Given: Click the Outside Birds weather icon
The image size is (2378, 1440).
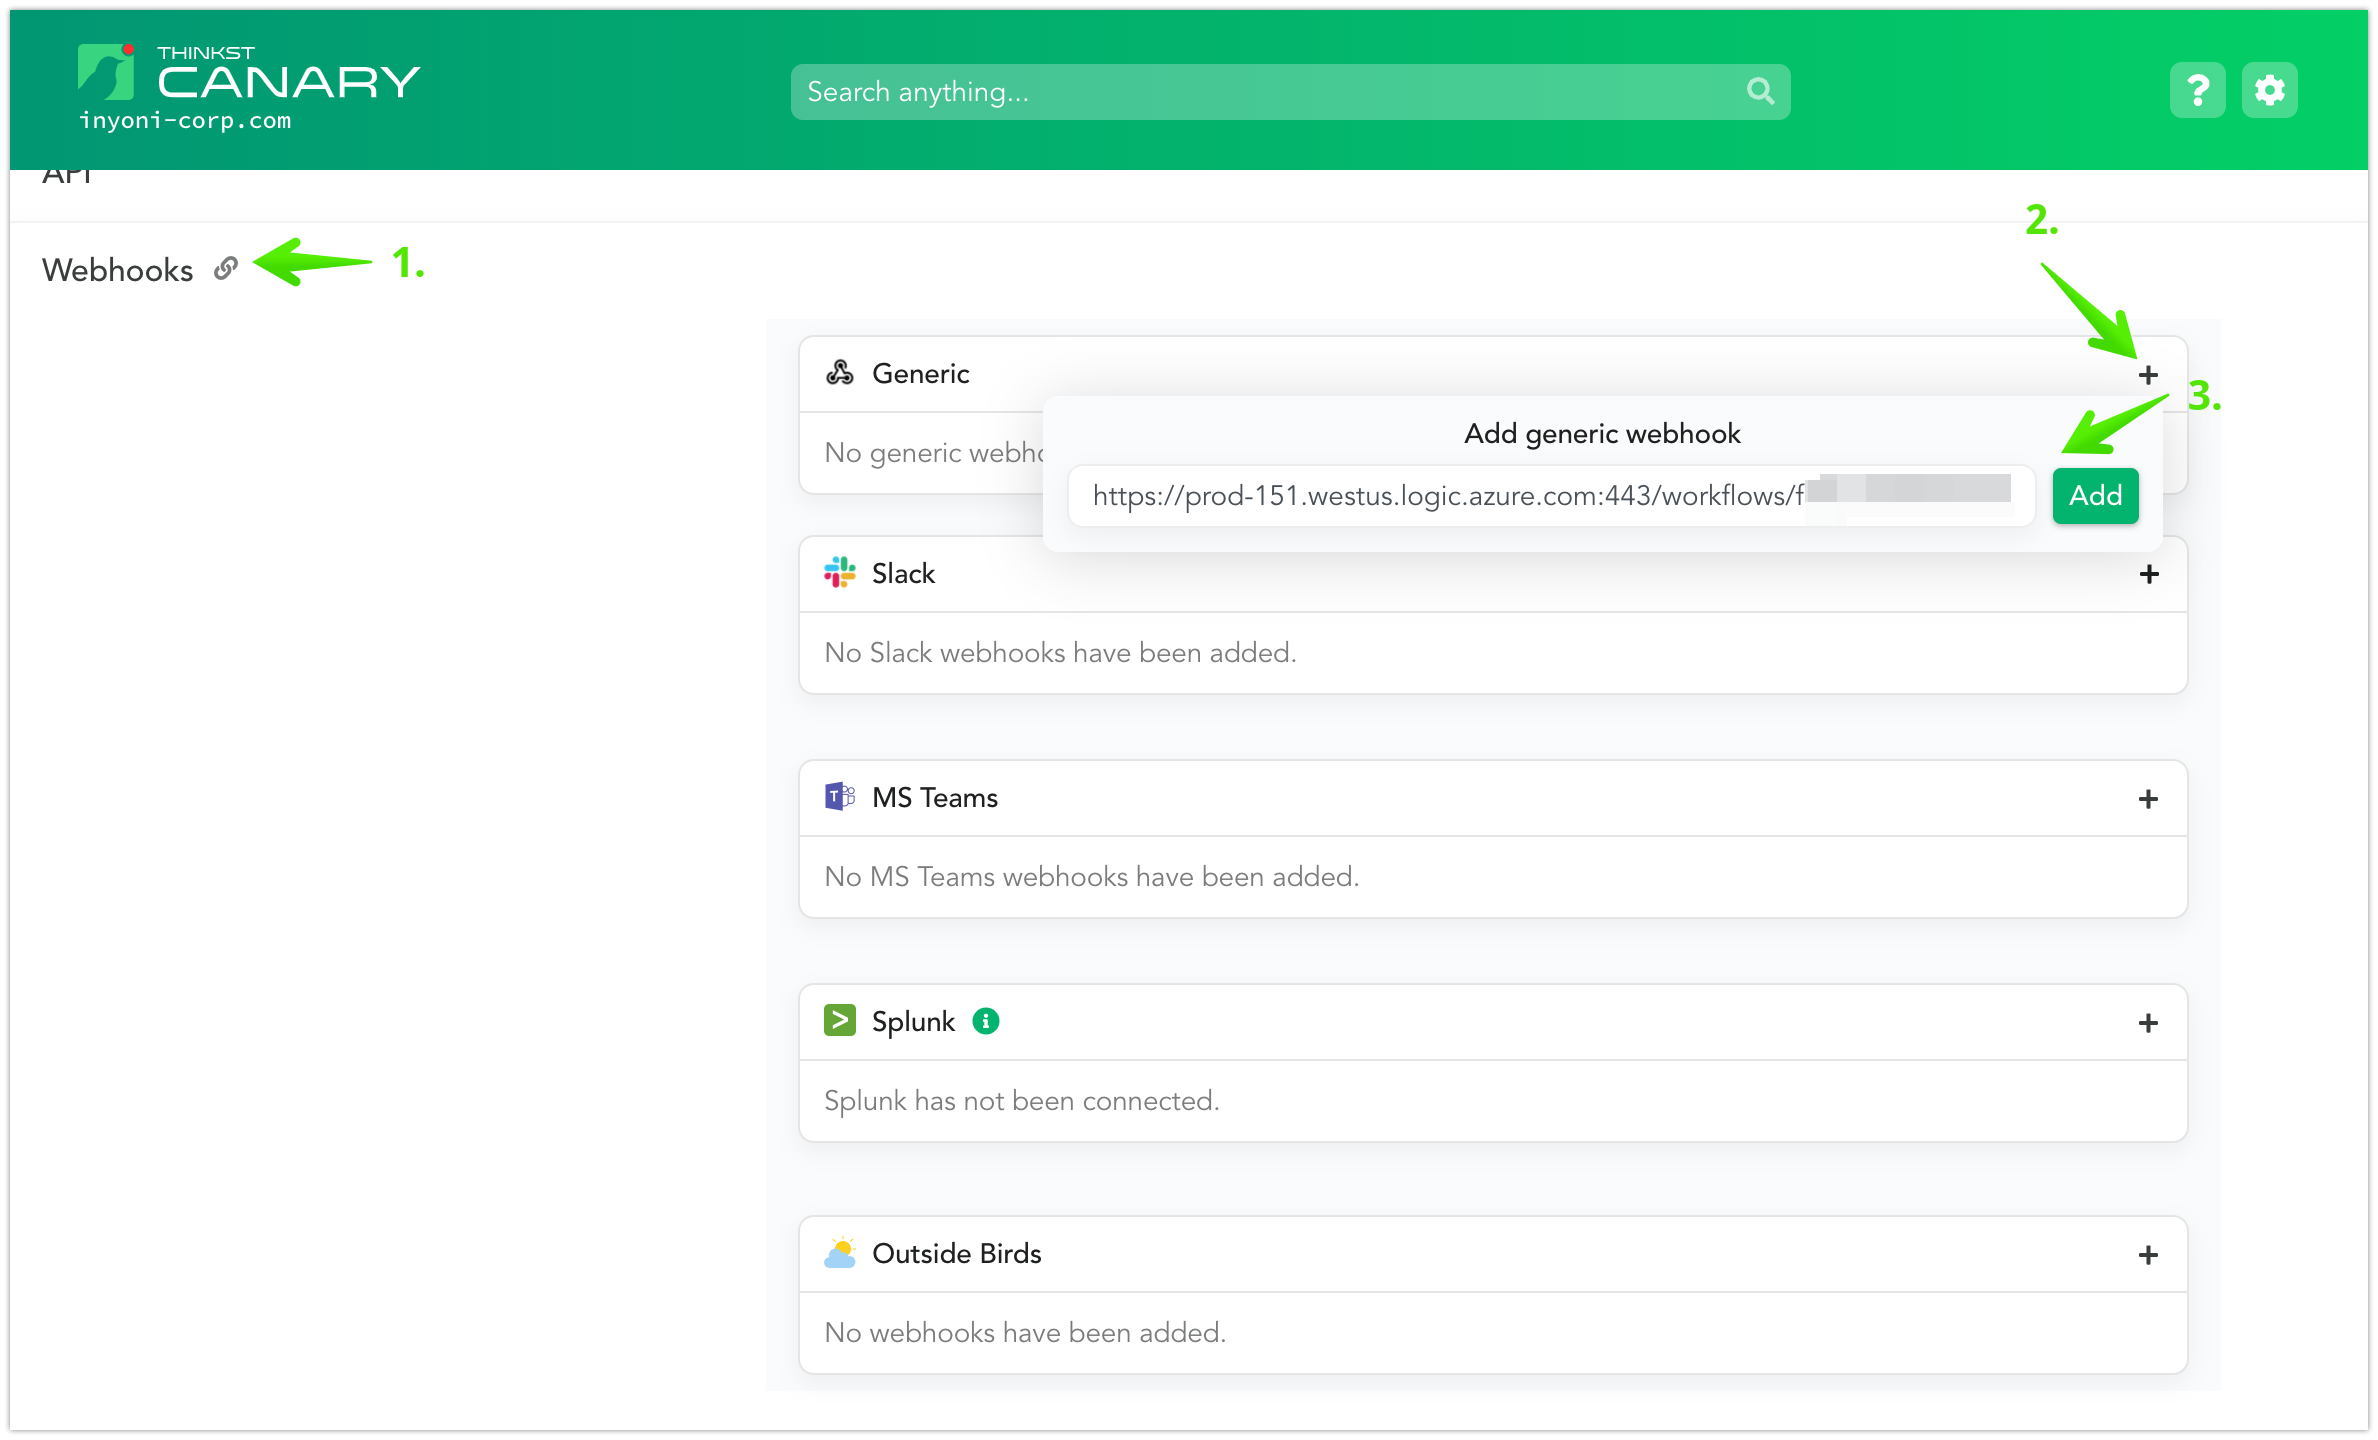Looking at the screenshot, I should 839,1253.
